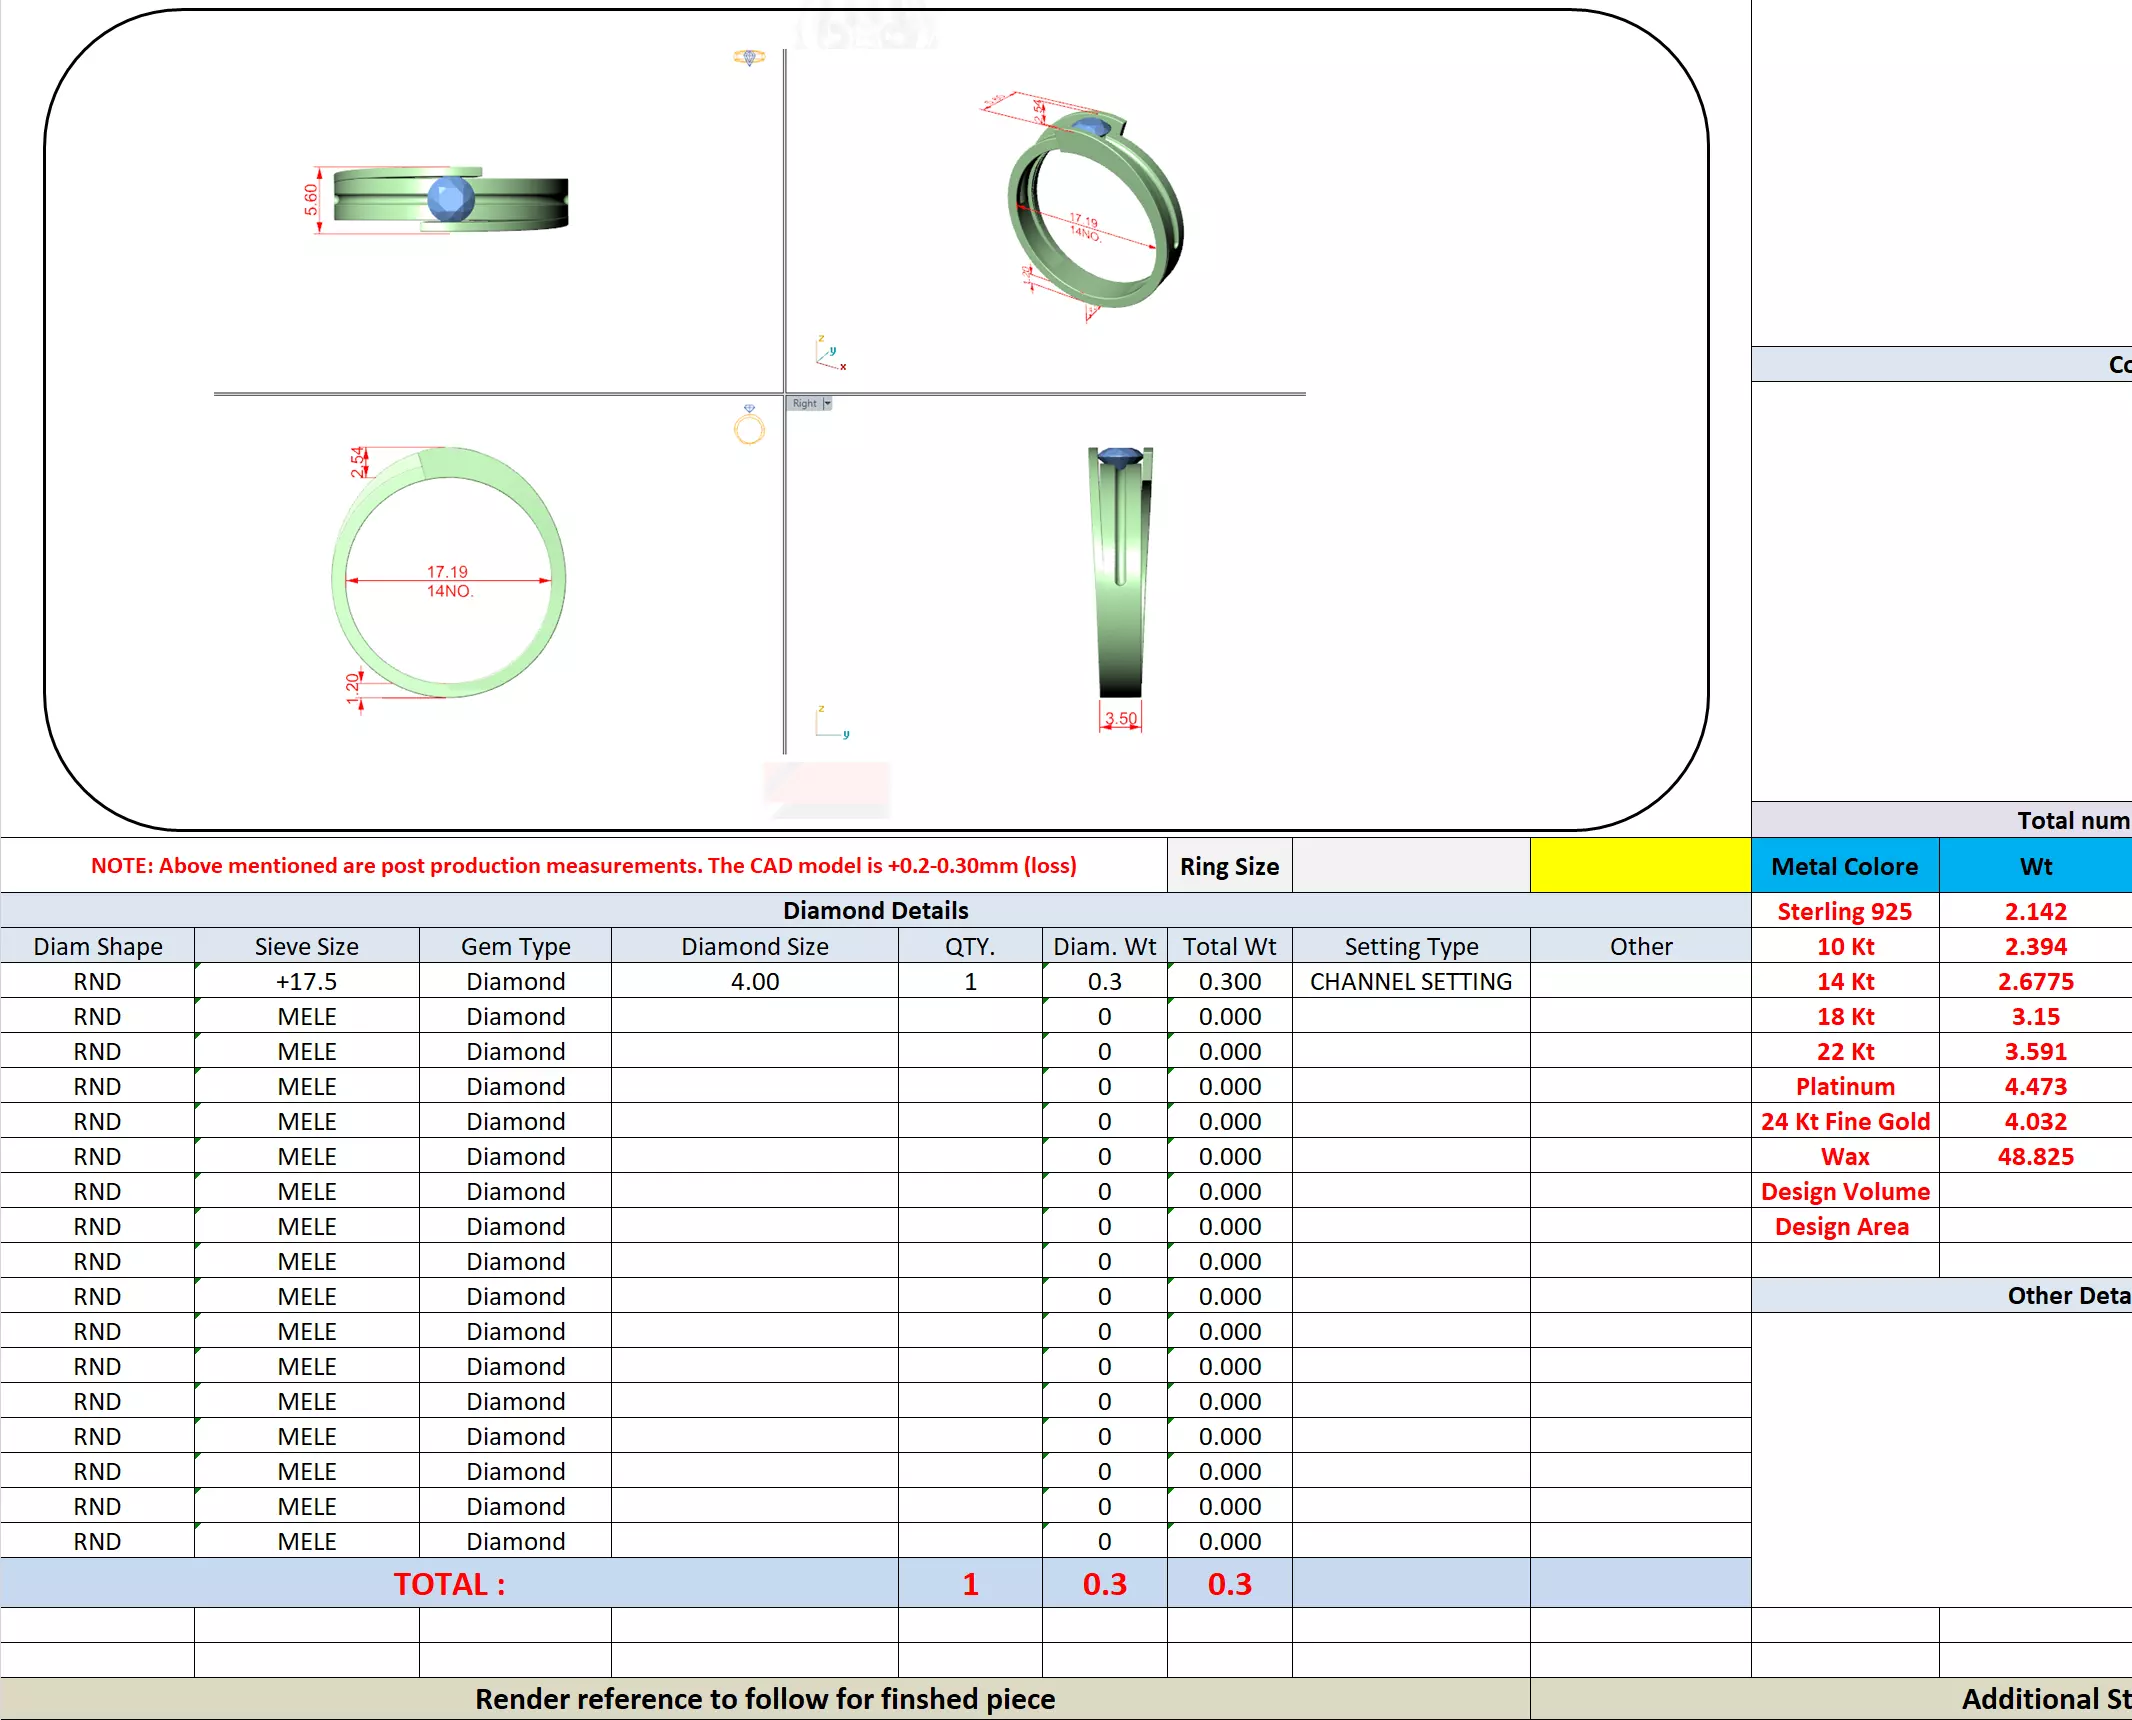
Task: Click the Right viewport title label
Action: coord(804,403)
